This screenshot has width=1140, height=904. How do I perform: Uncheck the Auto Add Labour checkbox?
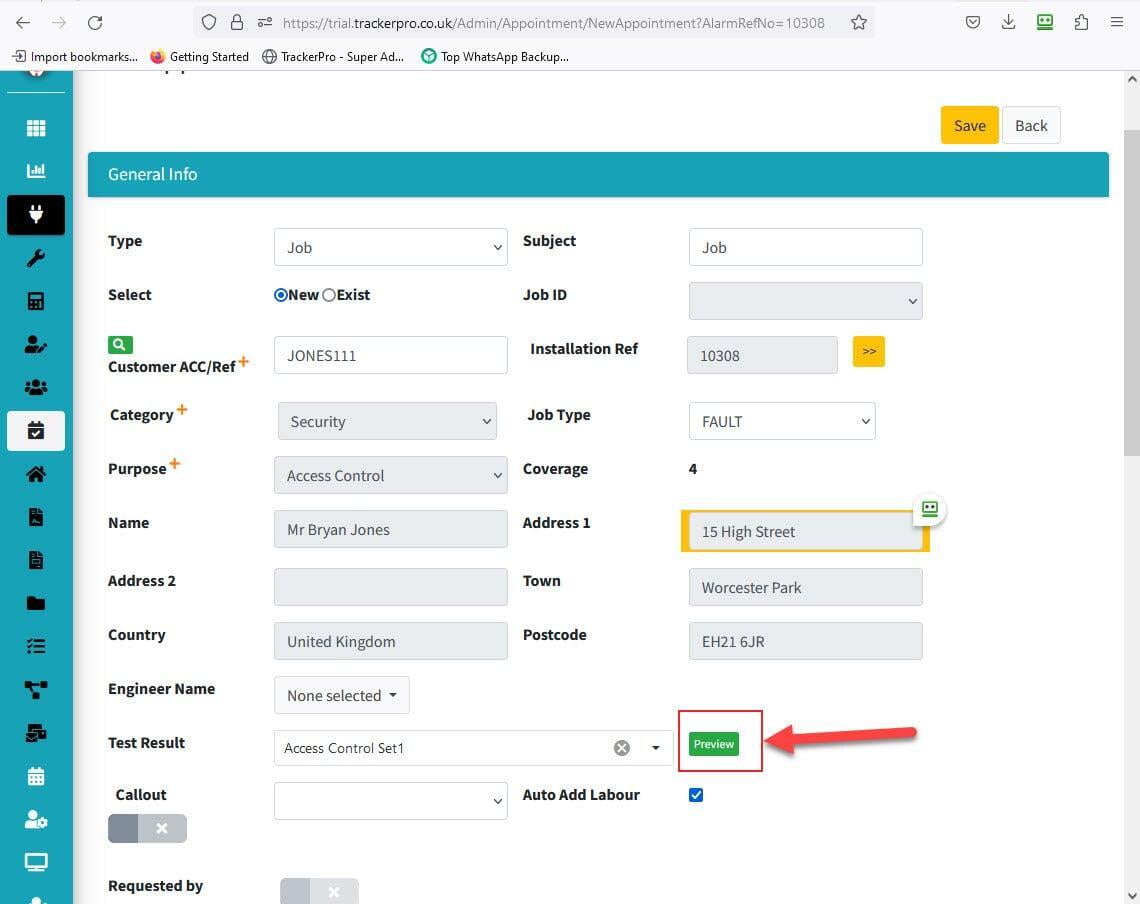(x=696, y=795)
